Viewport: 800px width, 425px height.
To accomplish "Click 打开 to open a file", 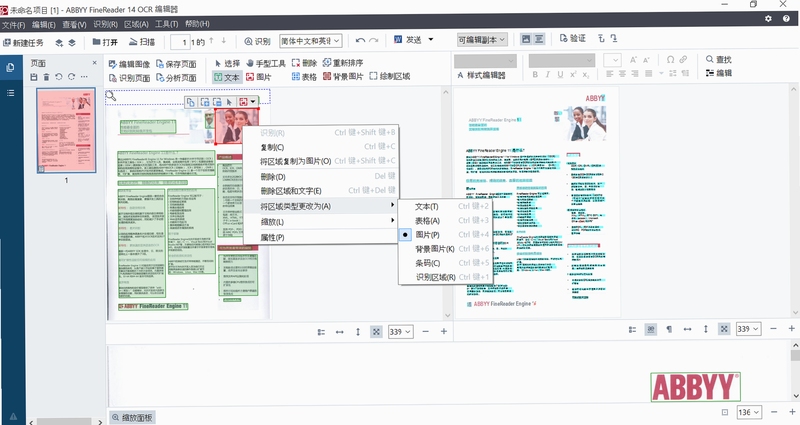I will click(105, 42).
